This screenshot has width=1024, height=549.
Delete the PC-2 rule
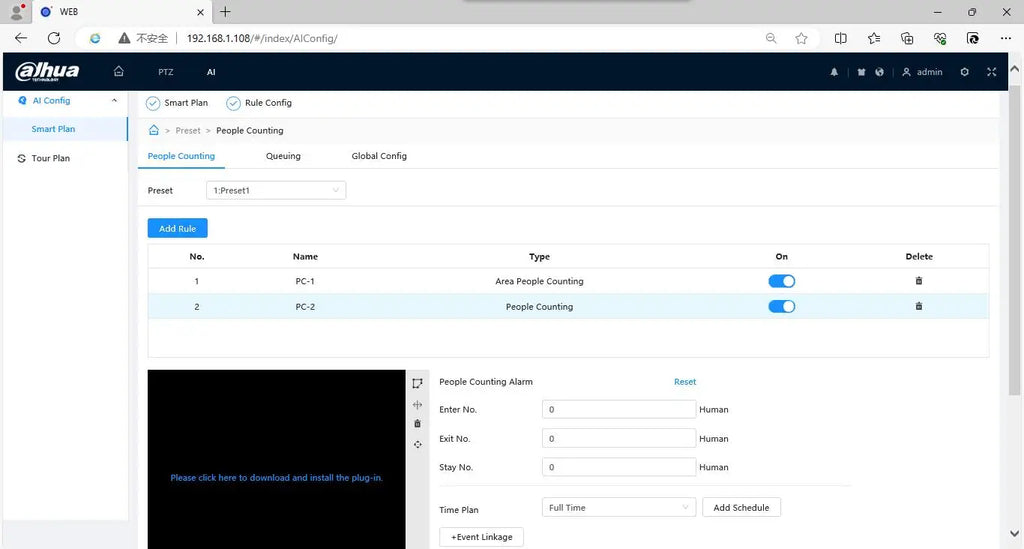[x=918, y=306]
